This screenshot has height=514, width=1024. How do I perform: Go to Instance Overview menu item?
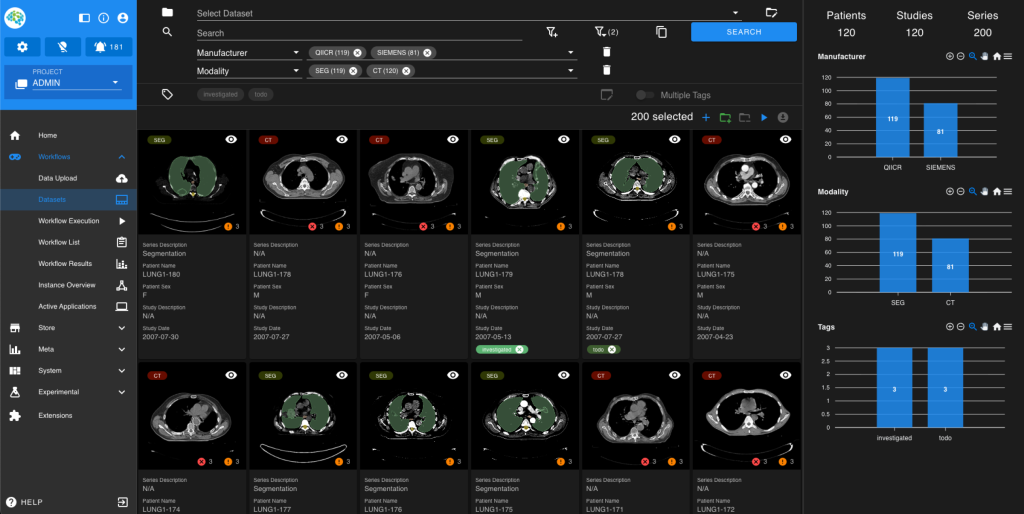pos(67,285)
